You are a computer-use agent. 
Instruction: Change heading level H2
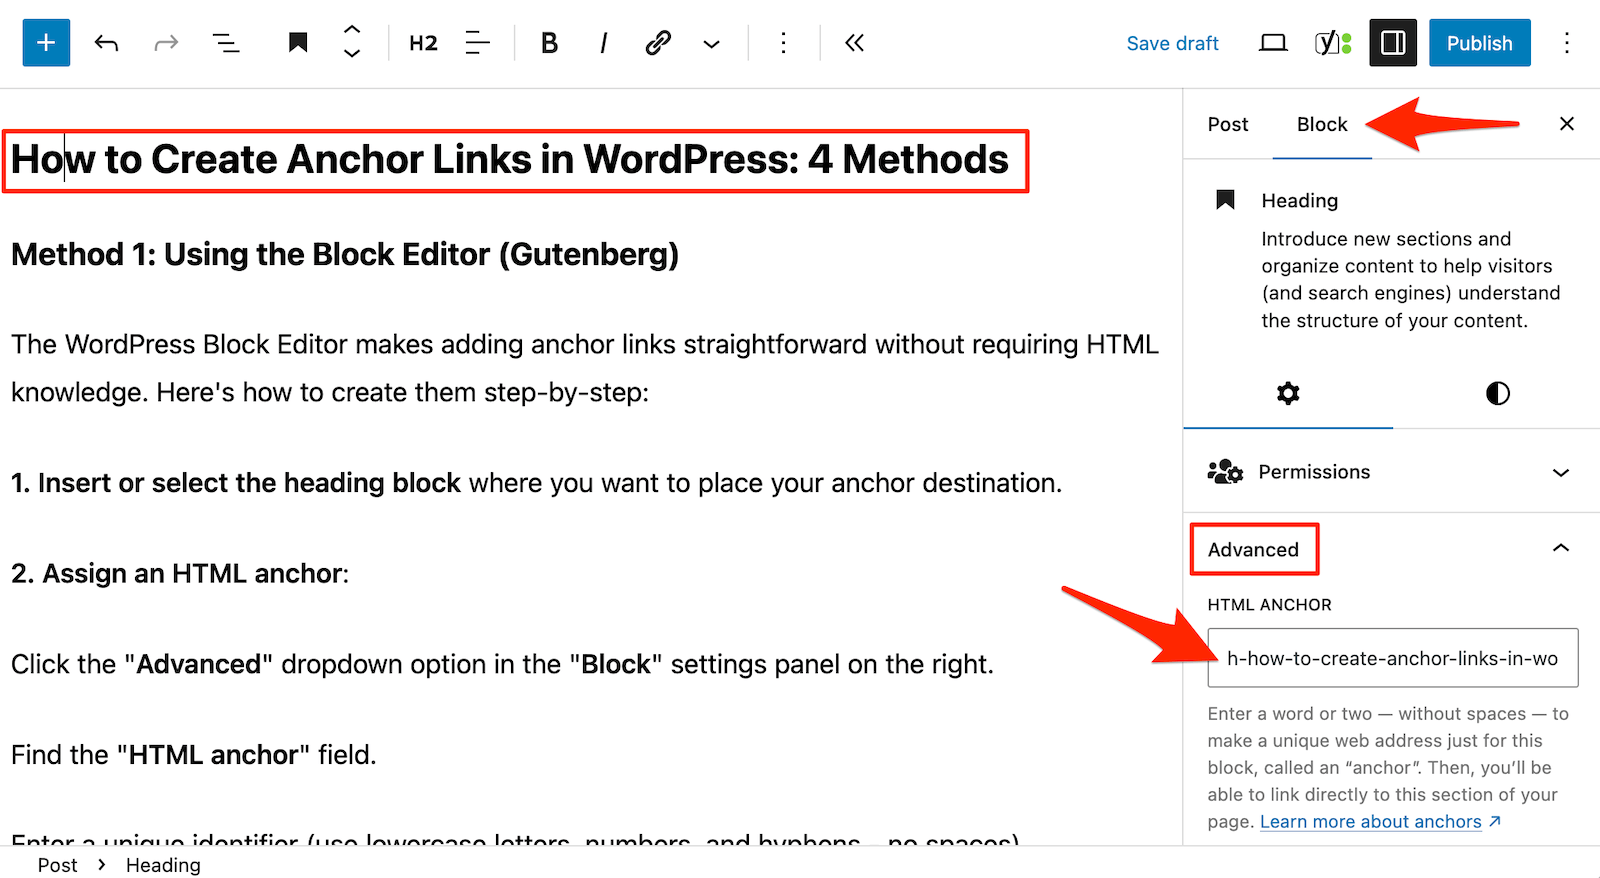click(x=424, y=43)
